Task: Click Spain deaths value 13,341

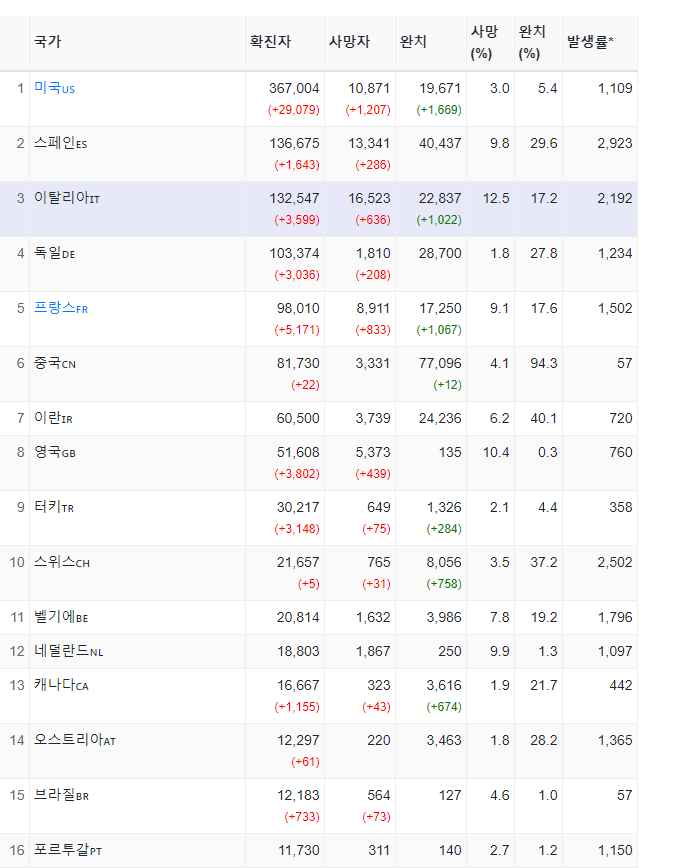Action: tap(369, 143)
